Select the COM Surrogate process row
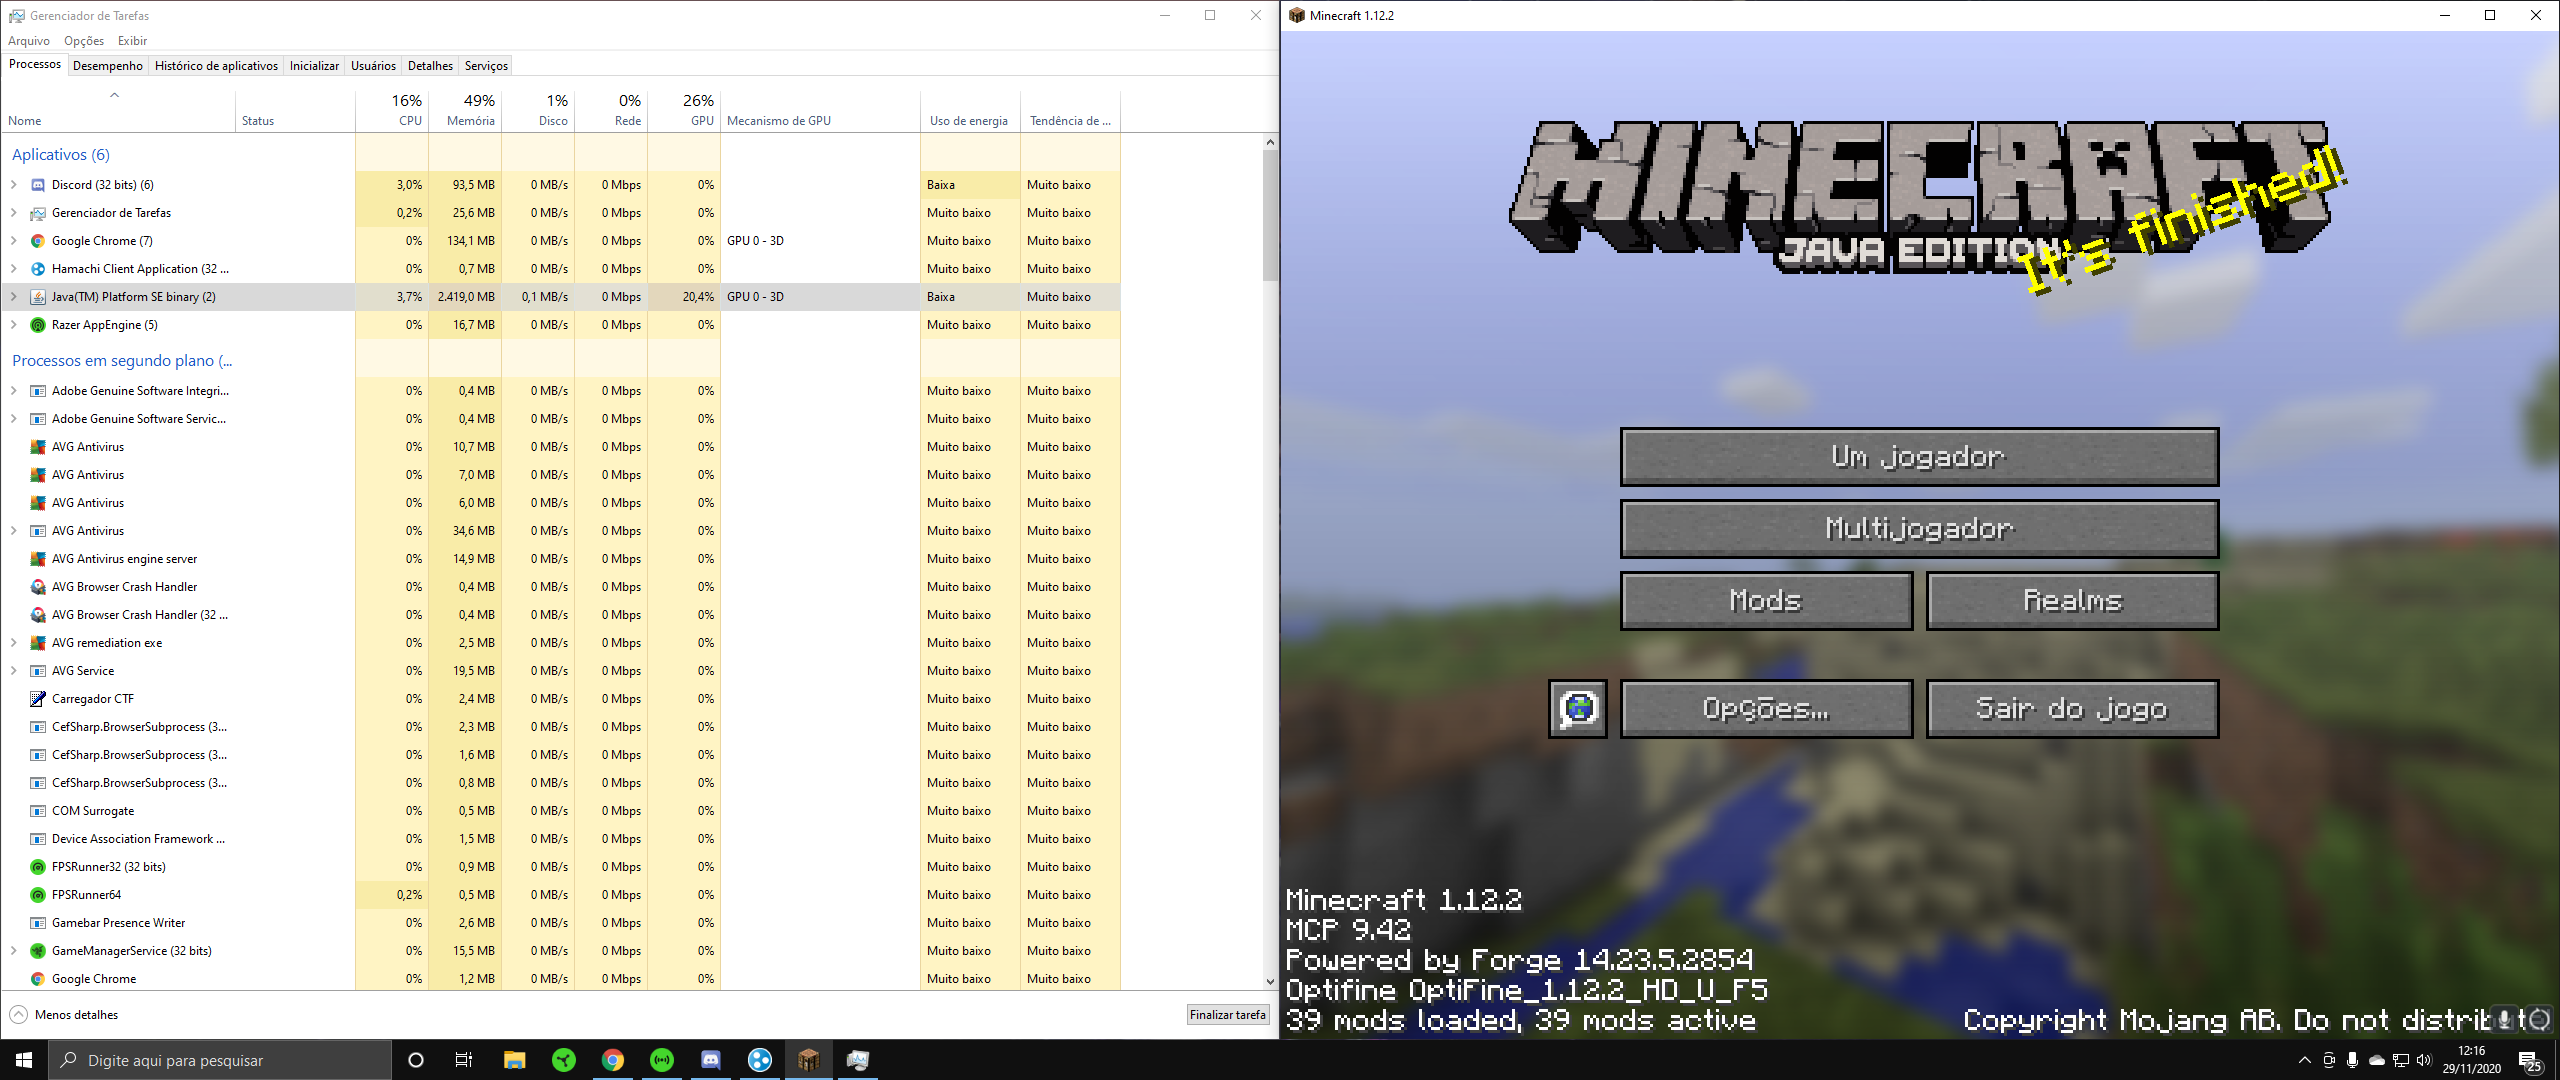Viewport: 2560px width, 1080px height. pyautogui.click(x=560, y=811)
